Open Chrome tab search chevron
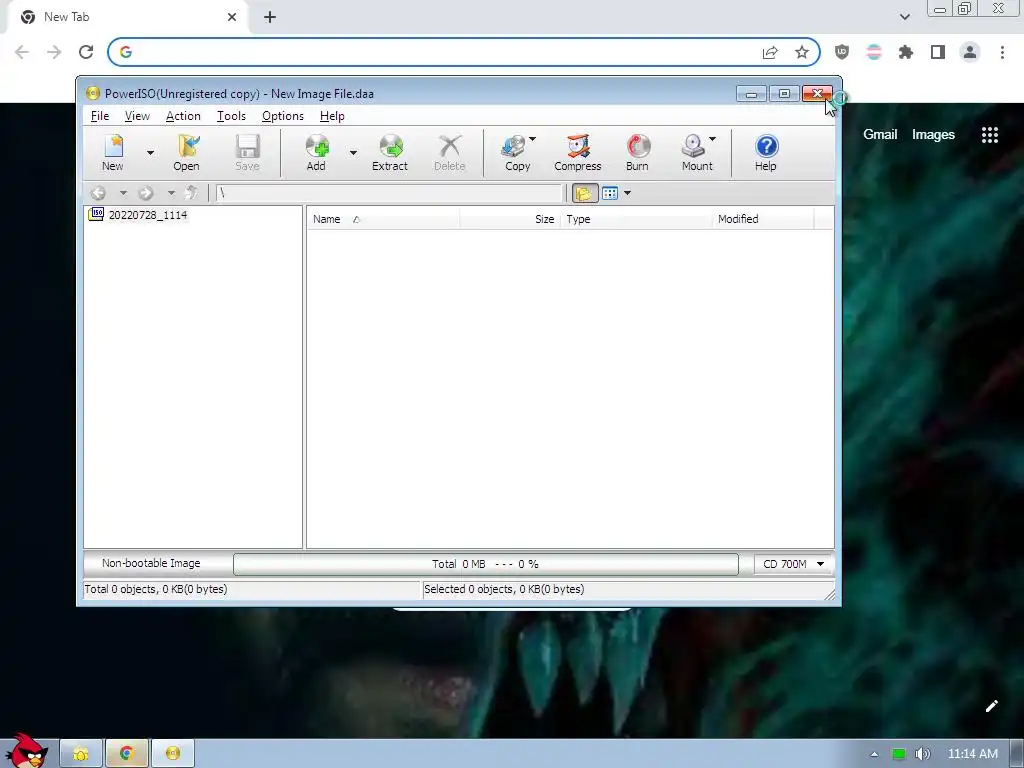This screenshot has width=1024, height=768. [904, 17]
